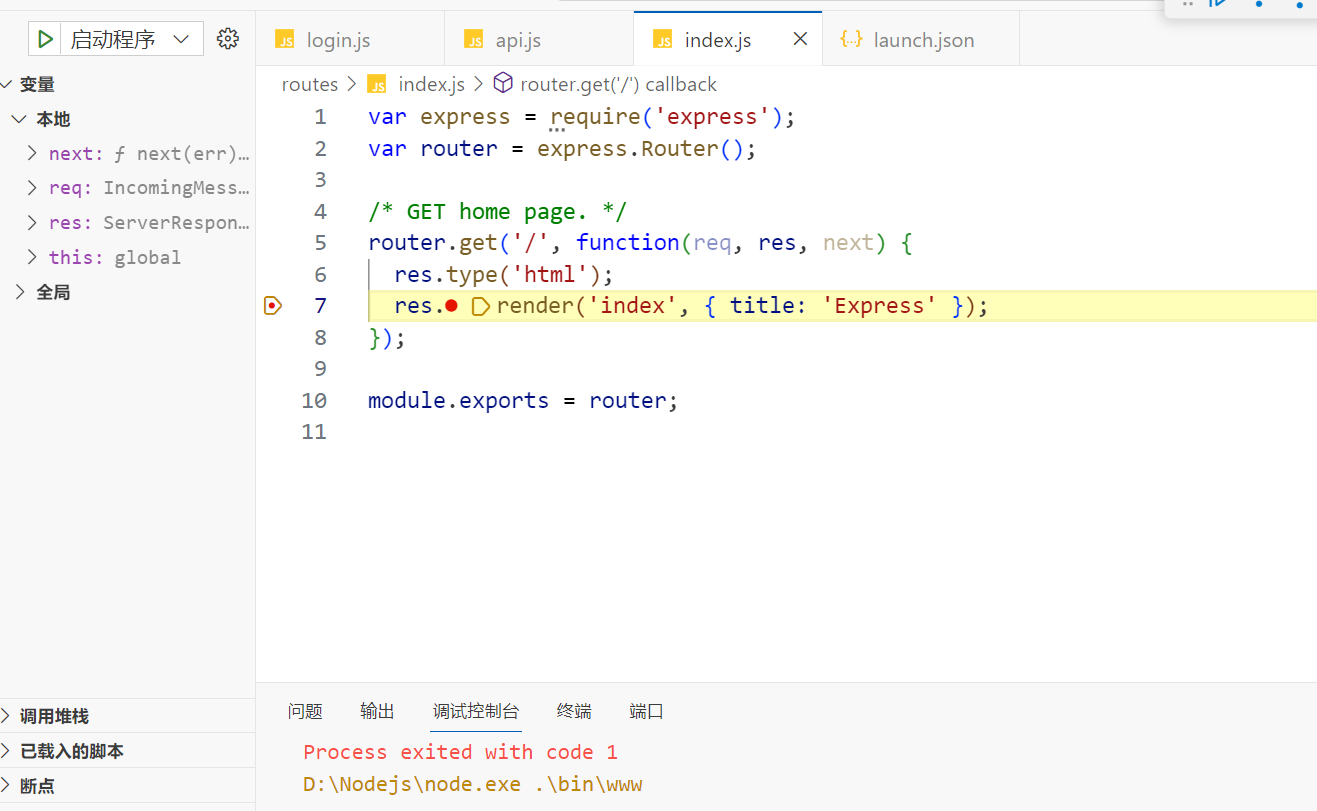This screenshot has height=811, width=1317.
Task: Toggle the breakpoint glyph on line 7
Action: pyautogui.click(x=272, y=305)
